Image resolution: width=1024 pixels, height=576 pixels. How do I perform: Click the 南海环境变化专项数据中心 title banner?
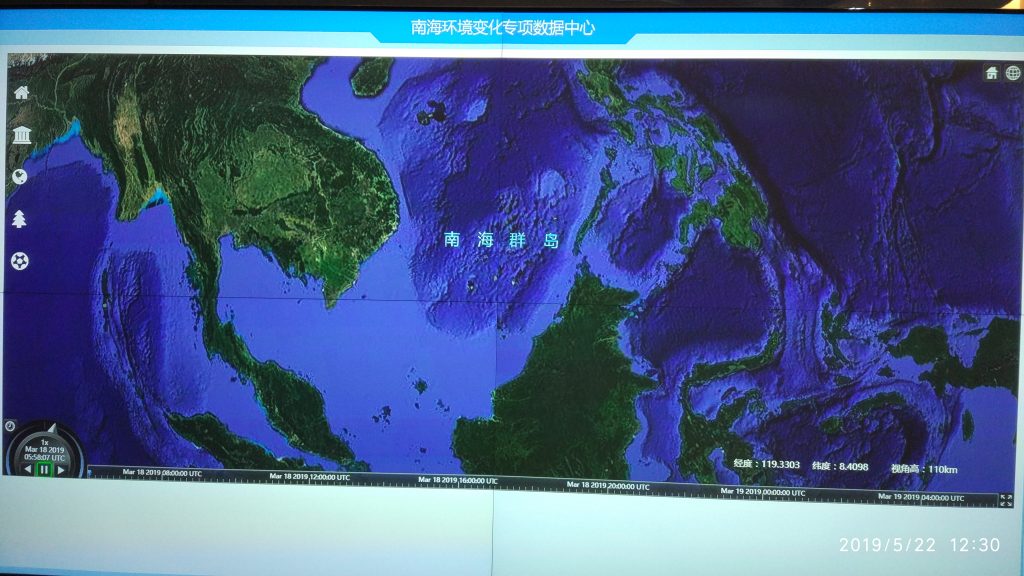pos(503,28)
